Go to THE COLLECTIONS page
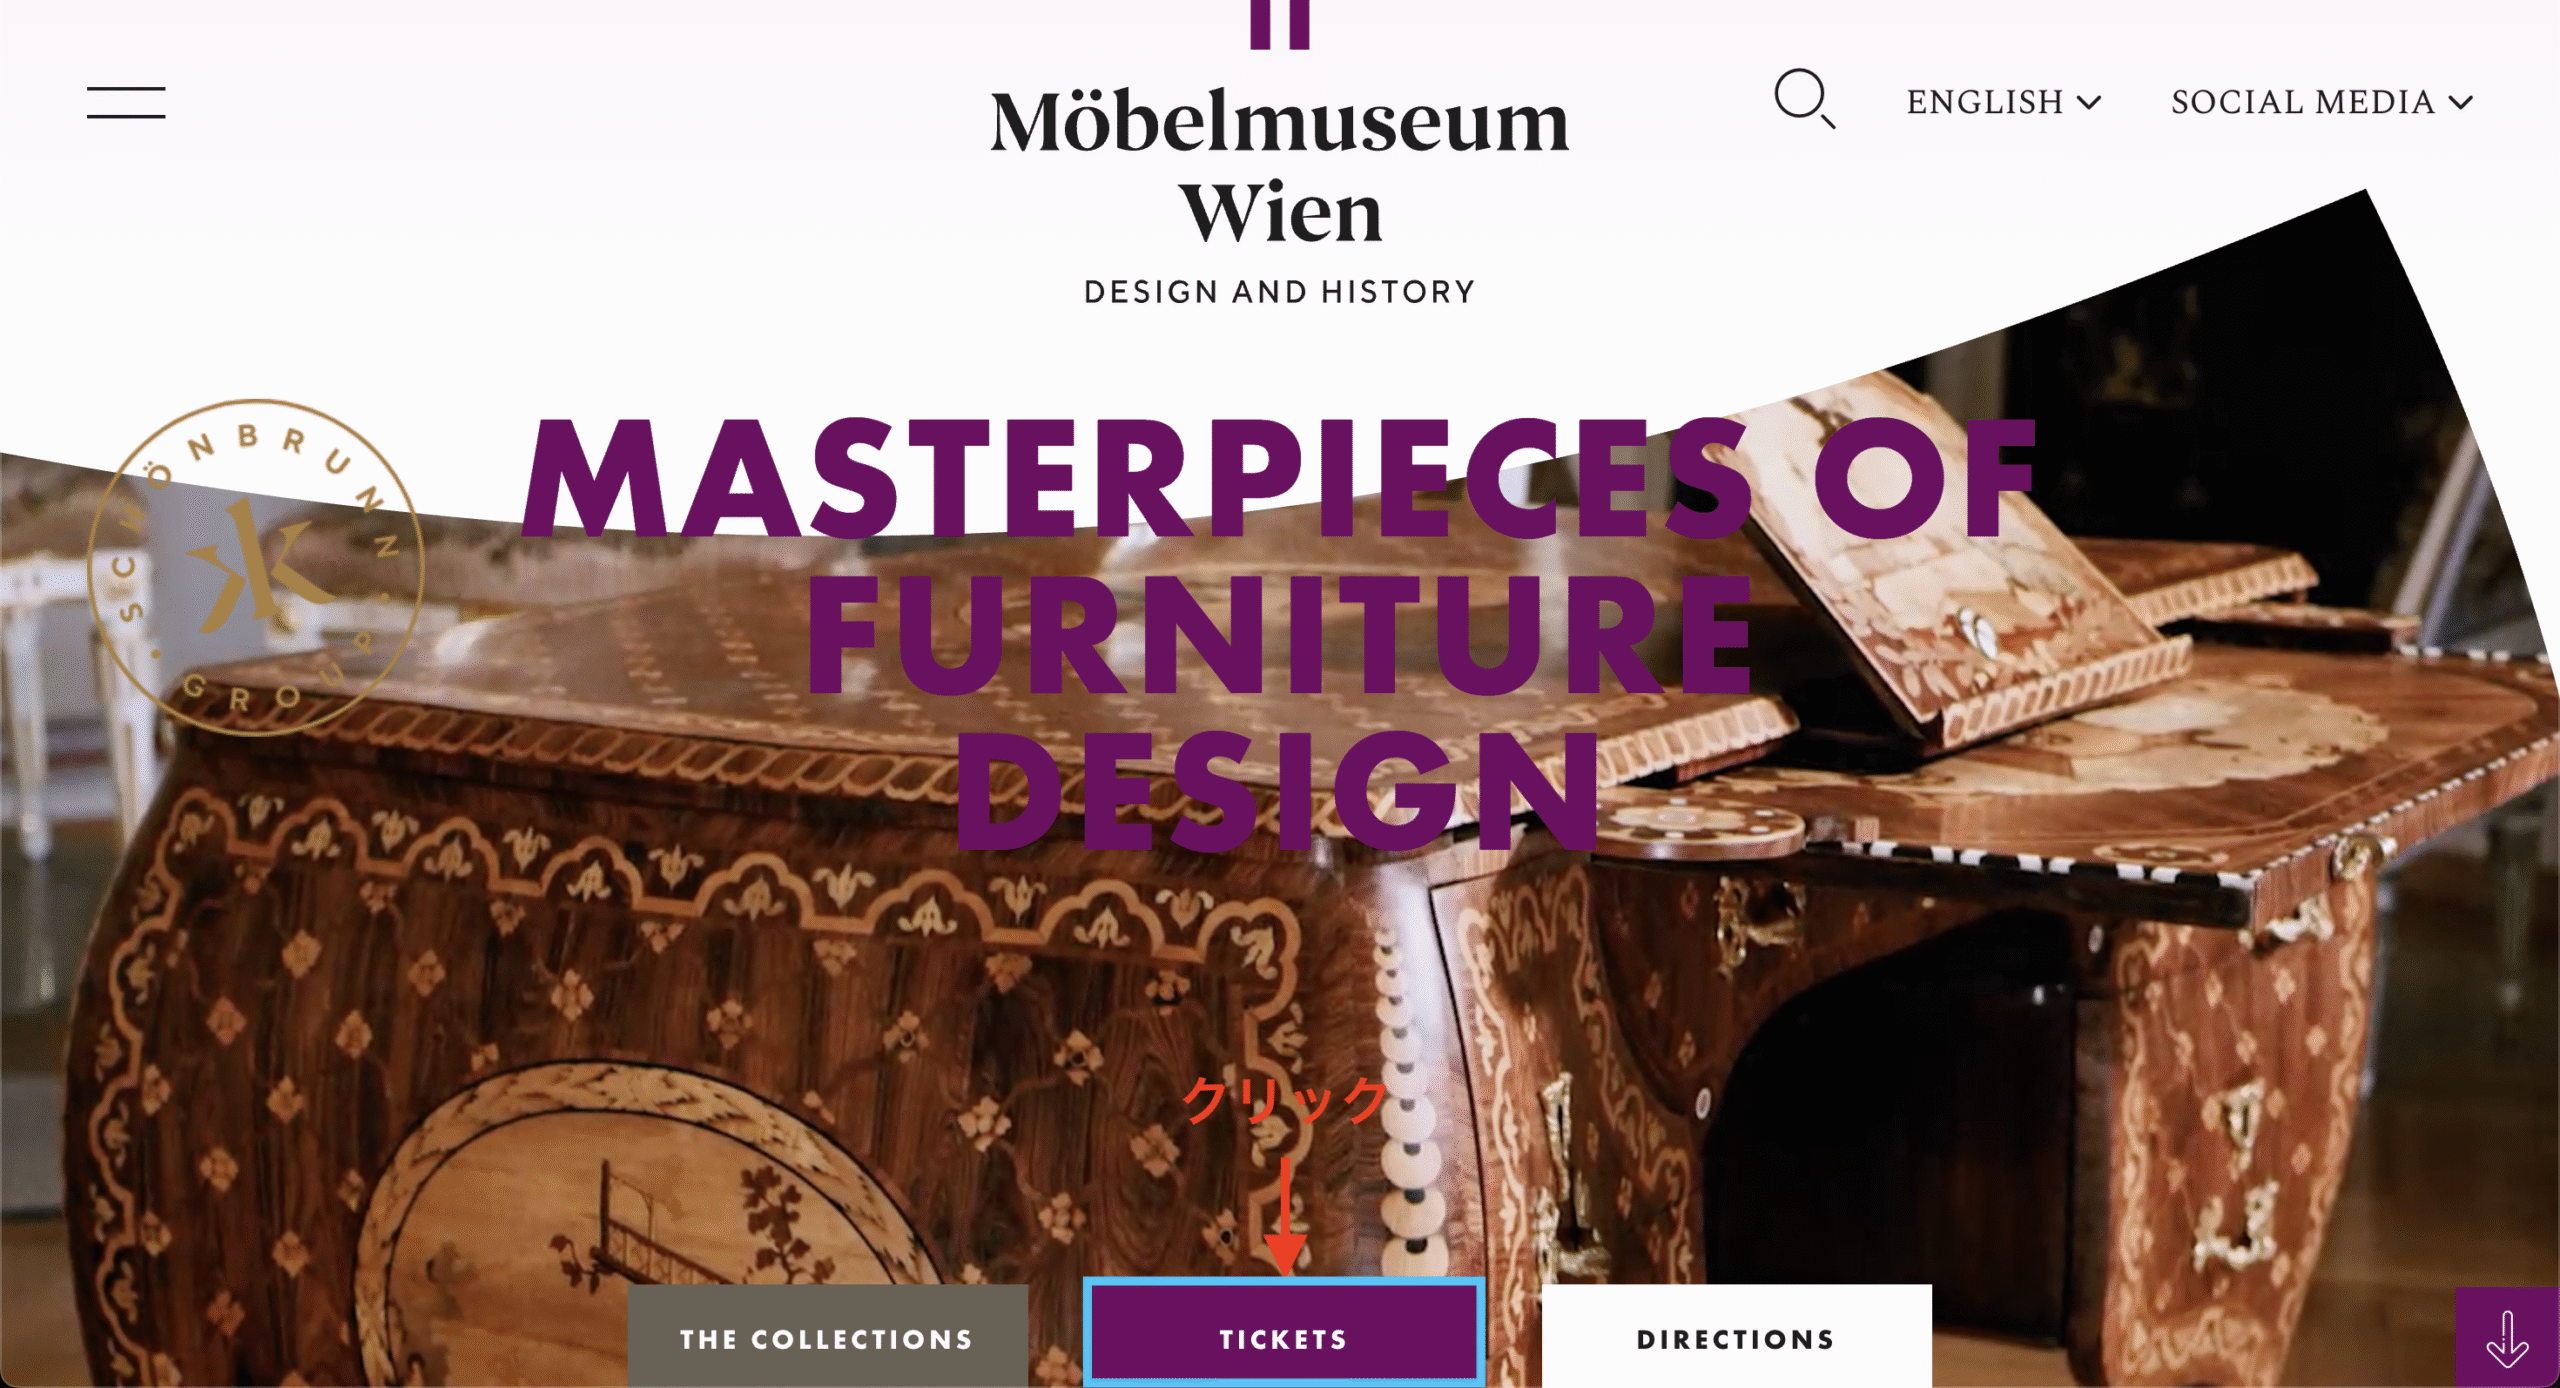This screenshot has height=1388, width=2560. pos(827,1337)
